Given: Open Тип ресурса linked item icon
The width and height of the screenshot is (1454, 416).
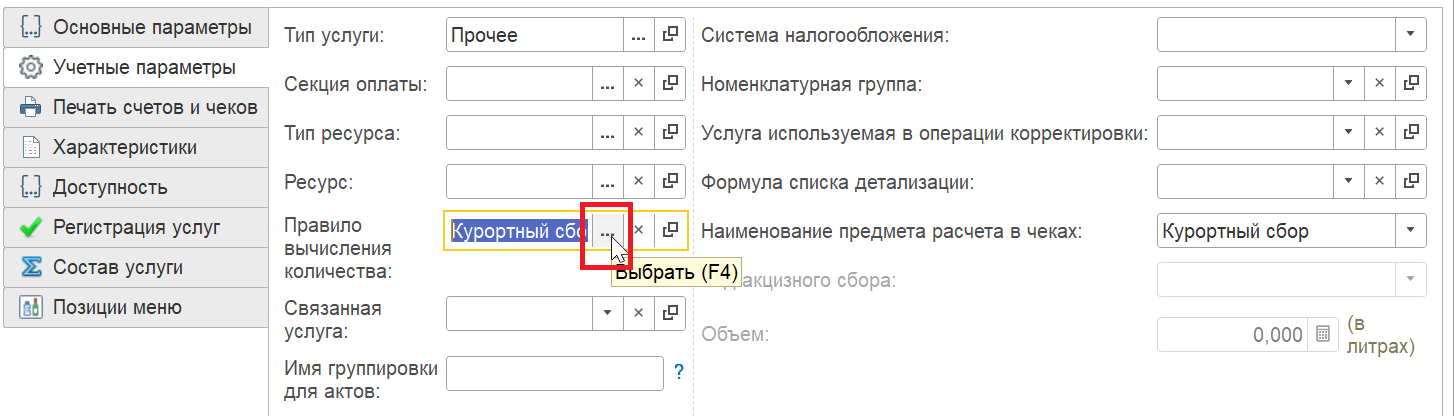Looking at the screenshot, I should pos(670,132).
